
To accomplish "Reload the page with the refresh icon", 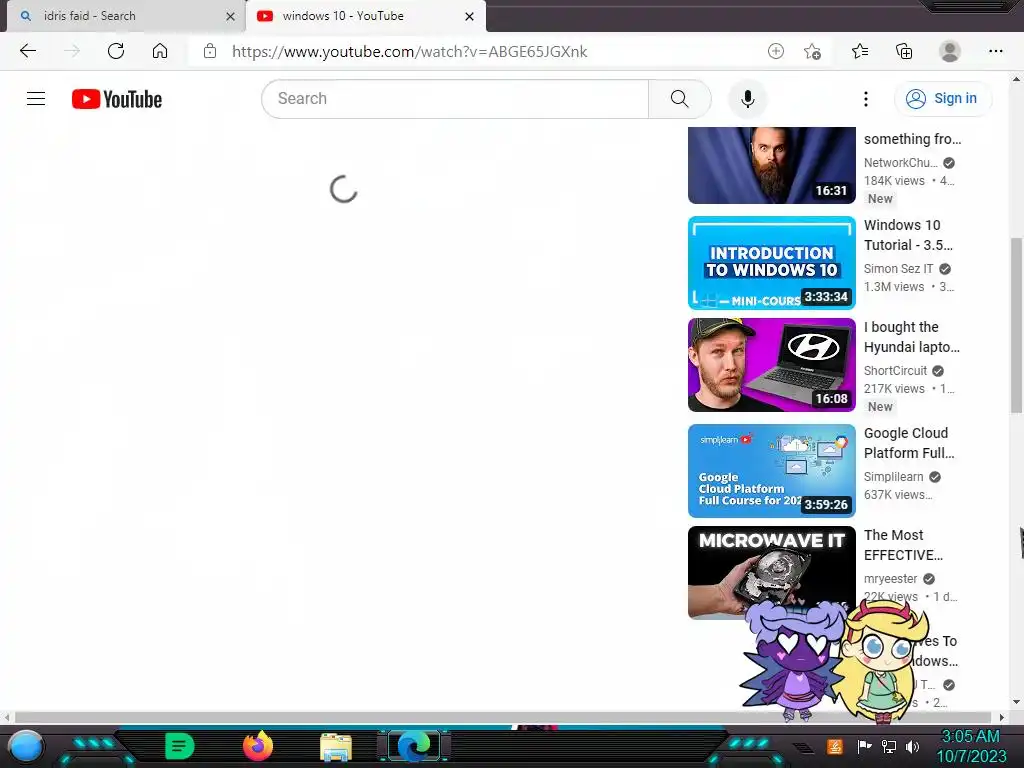I will 116,51.
